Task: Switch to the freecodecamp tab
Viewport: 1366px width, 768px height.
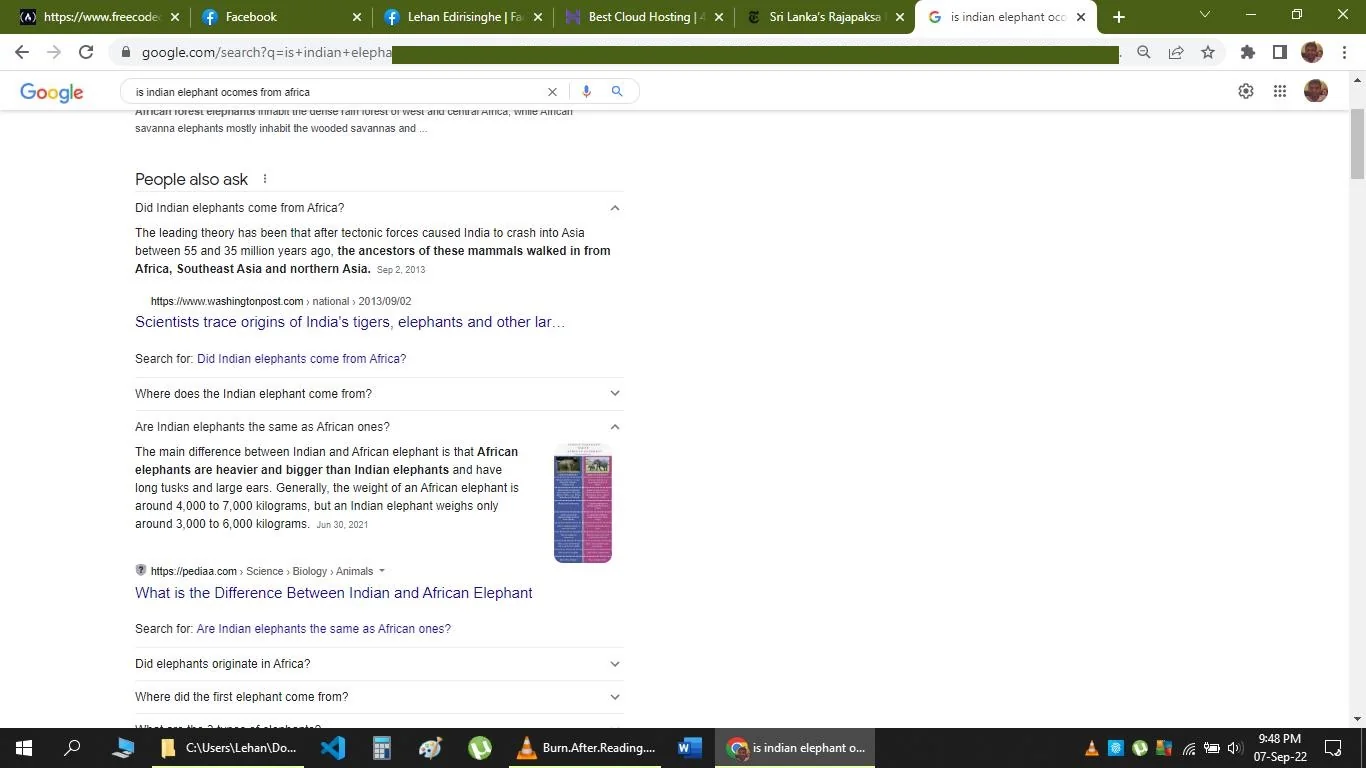Action: click(x=100, y=17)
